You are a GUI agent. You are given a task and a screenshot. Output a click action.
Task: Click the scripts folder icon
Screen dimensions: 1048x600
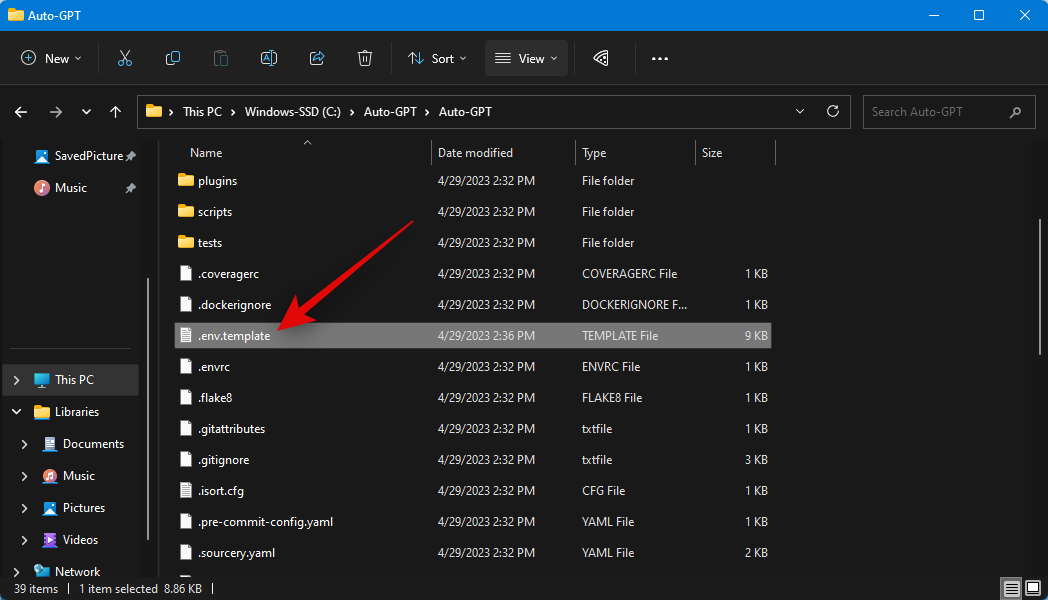[186, 211]
